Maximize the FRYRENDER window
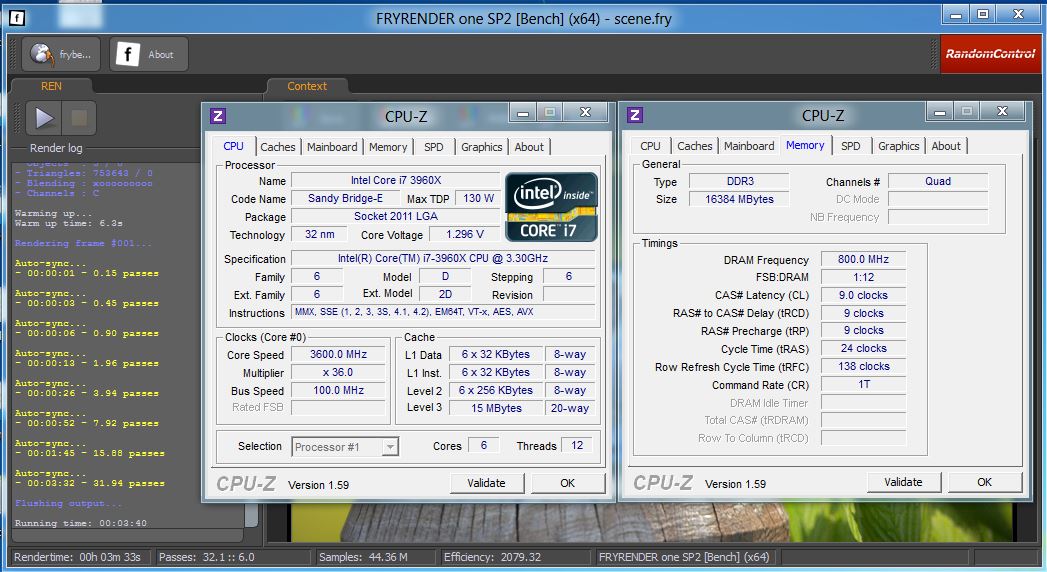1047x572 pixels. click(x=983, y=14)
